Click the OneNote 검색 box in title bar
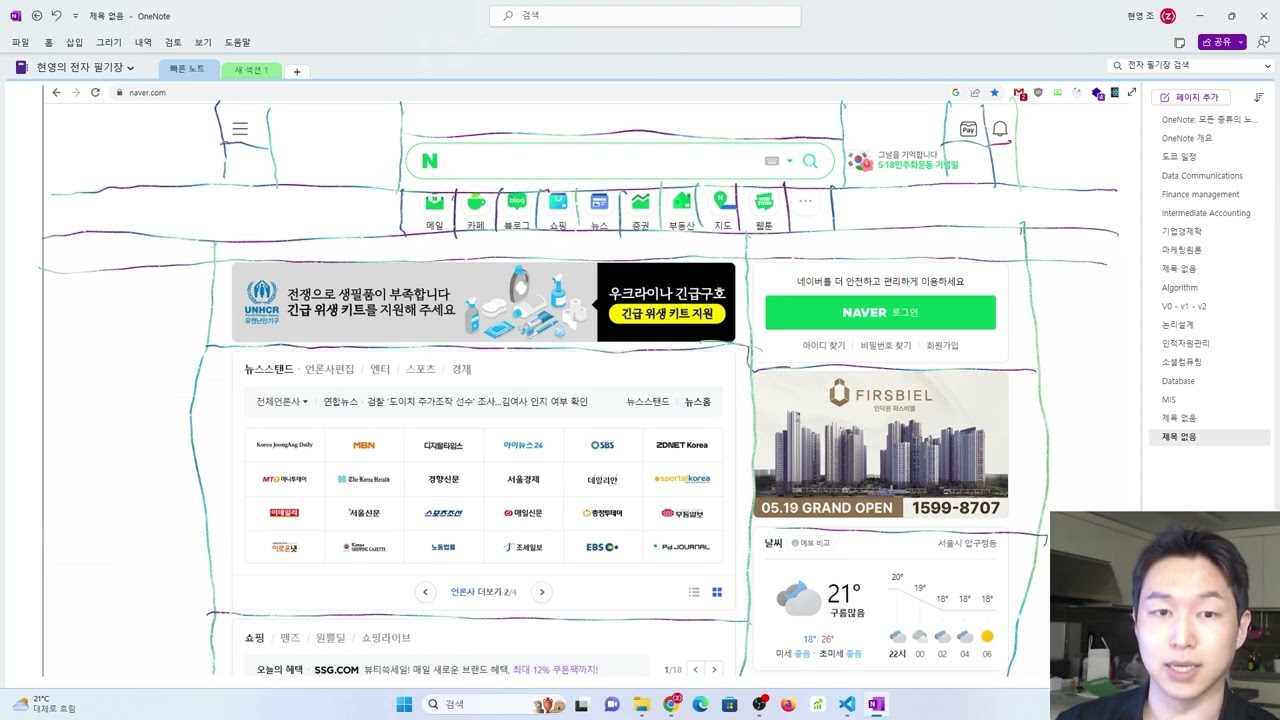Image resolution: width=1280 pixels, height=720 pixels. [x=645, y=16]
